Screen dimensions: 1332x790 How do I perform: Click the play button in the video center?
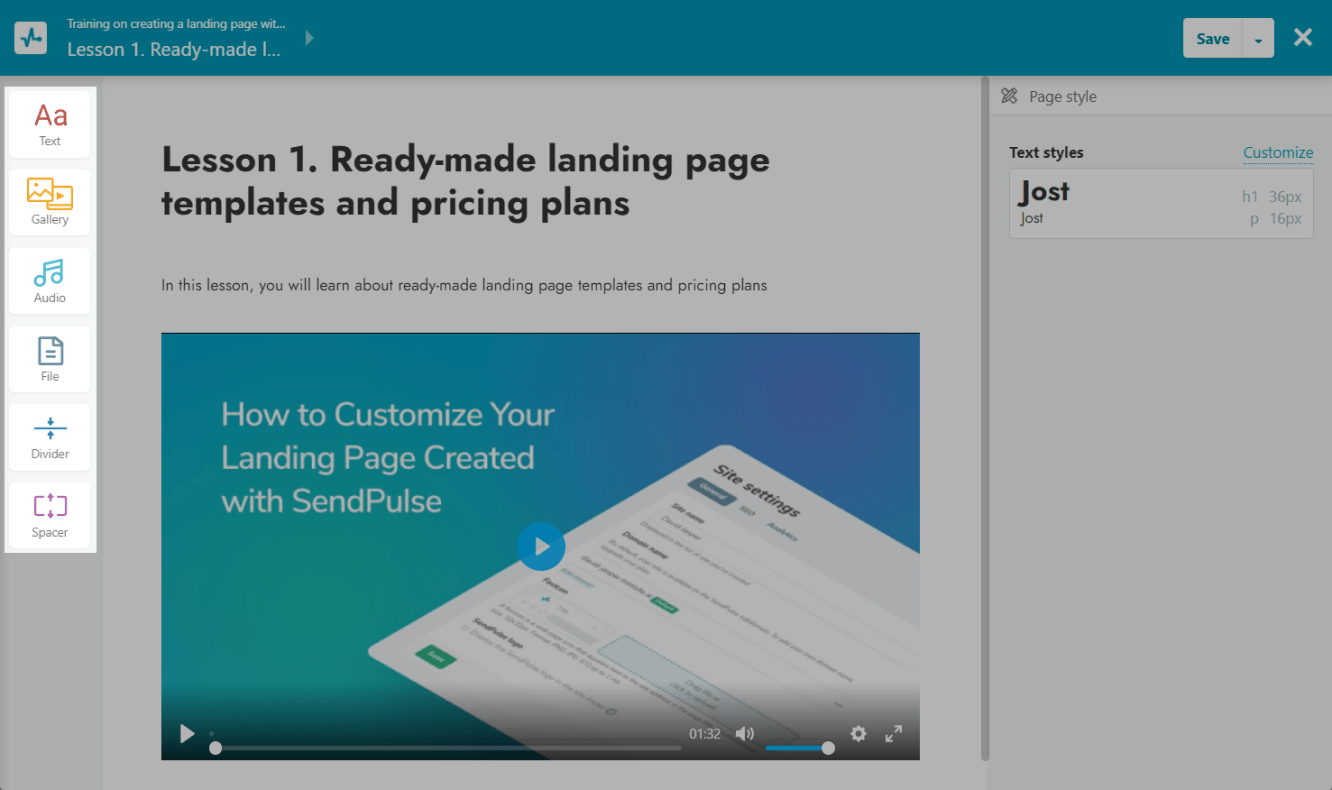point(541,547)
